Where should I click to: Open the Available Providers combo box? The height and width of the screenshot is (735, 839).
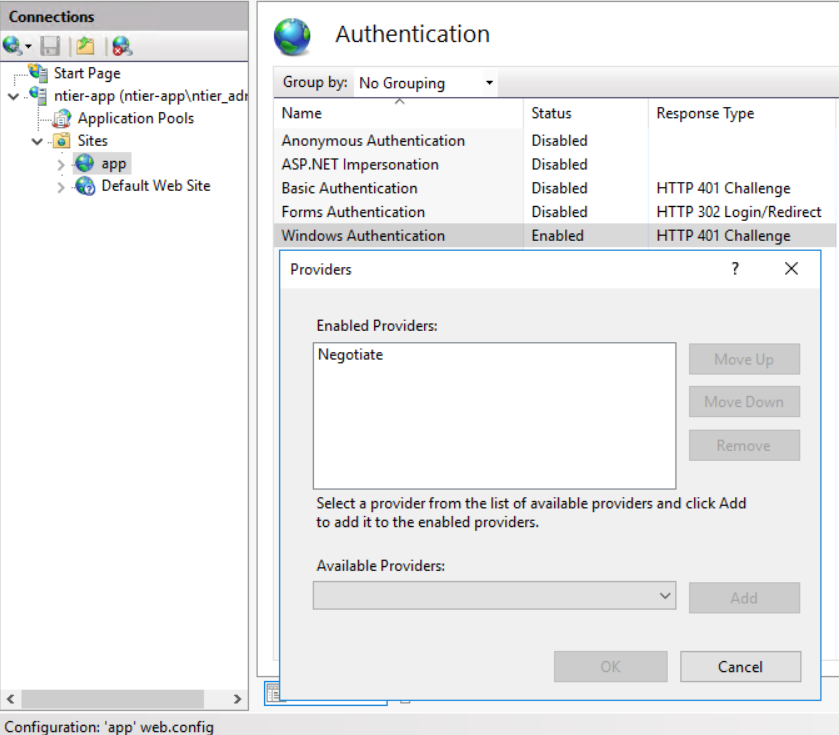pyautogui.click(x=494, y=596)
